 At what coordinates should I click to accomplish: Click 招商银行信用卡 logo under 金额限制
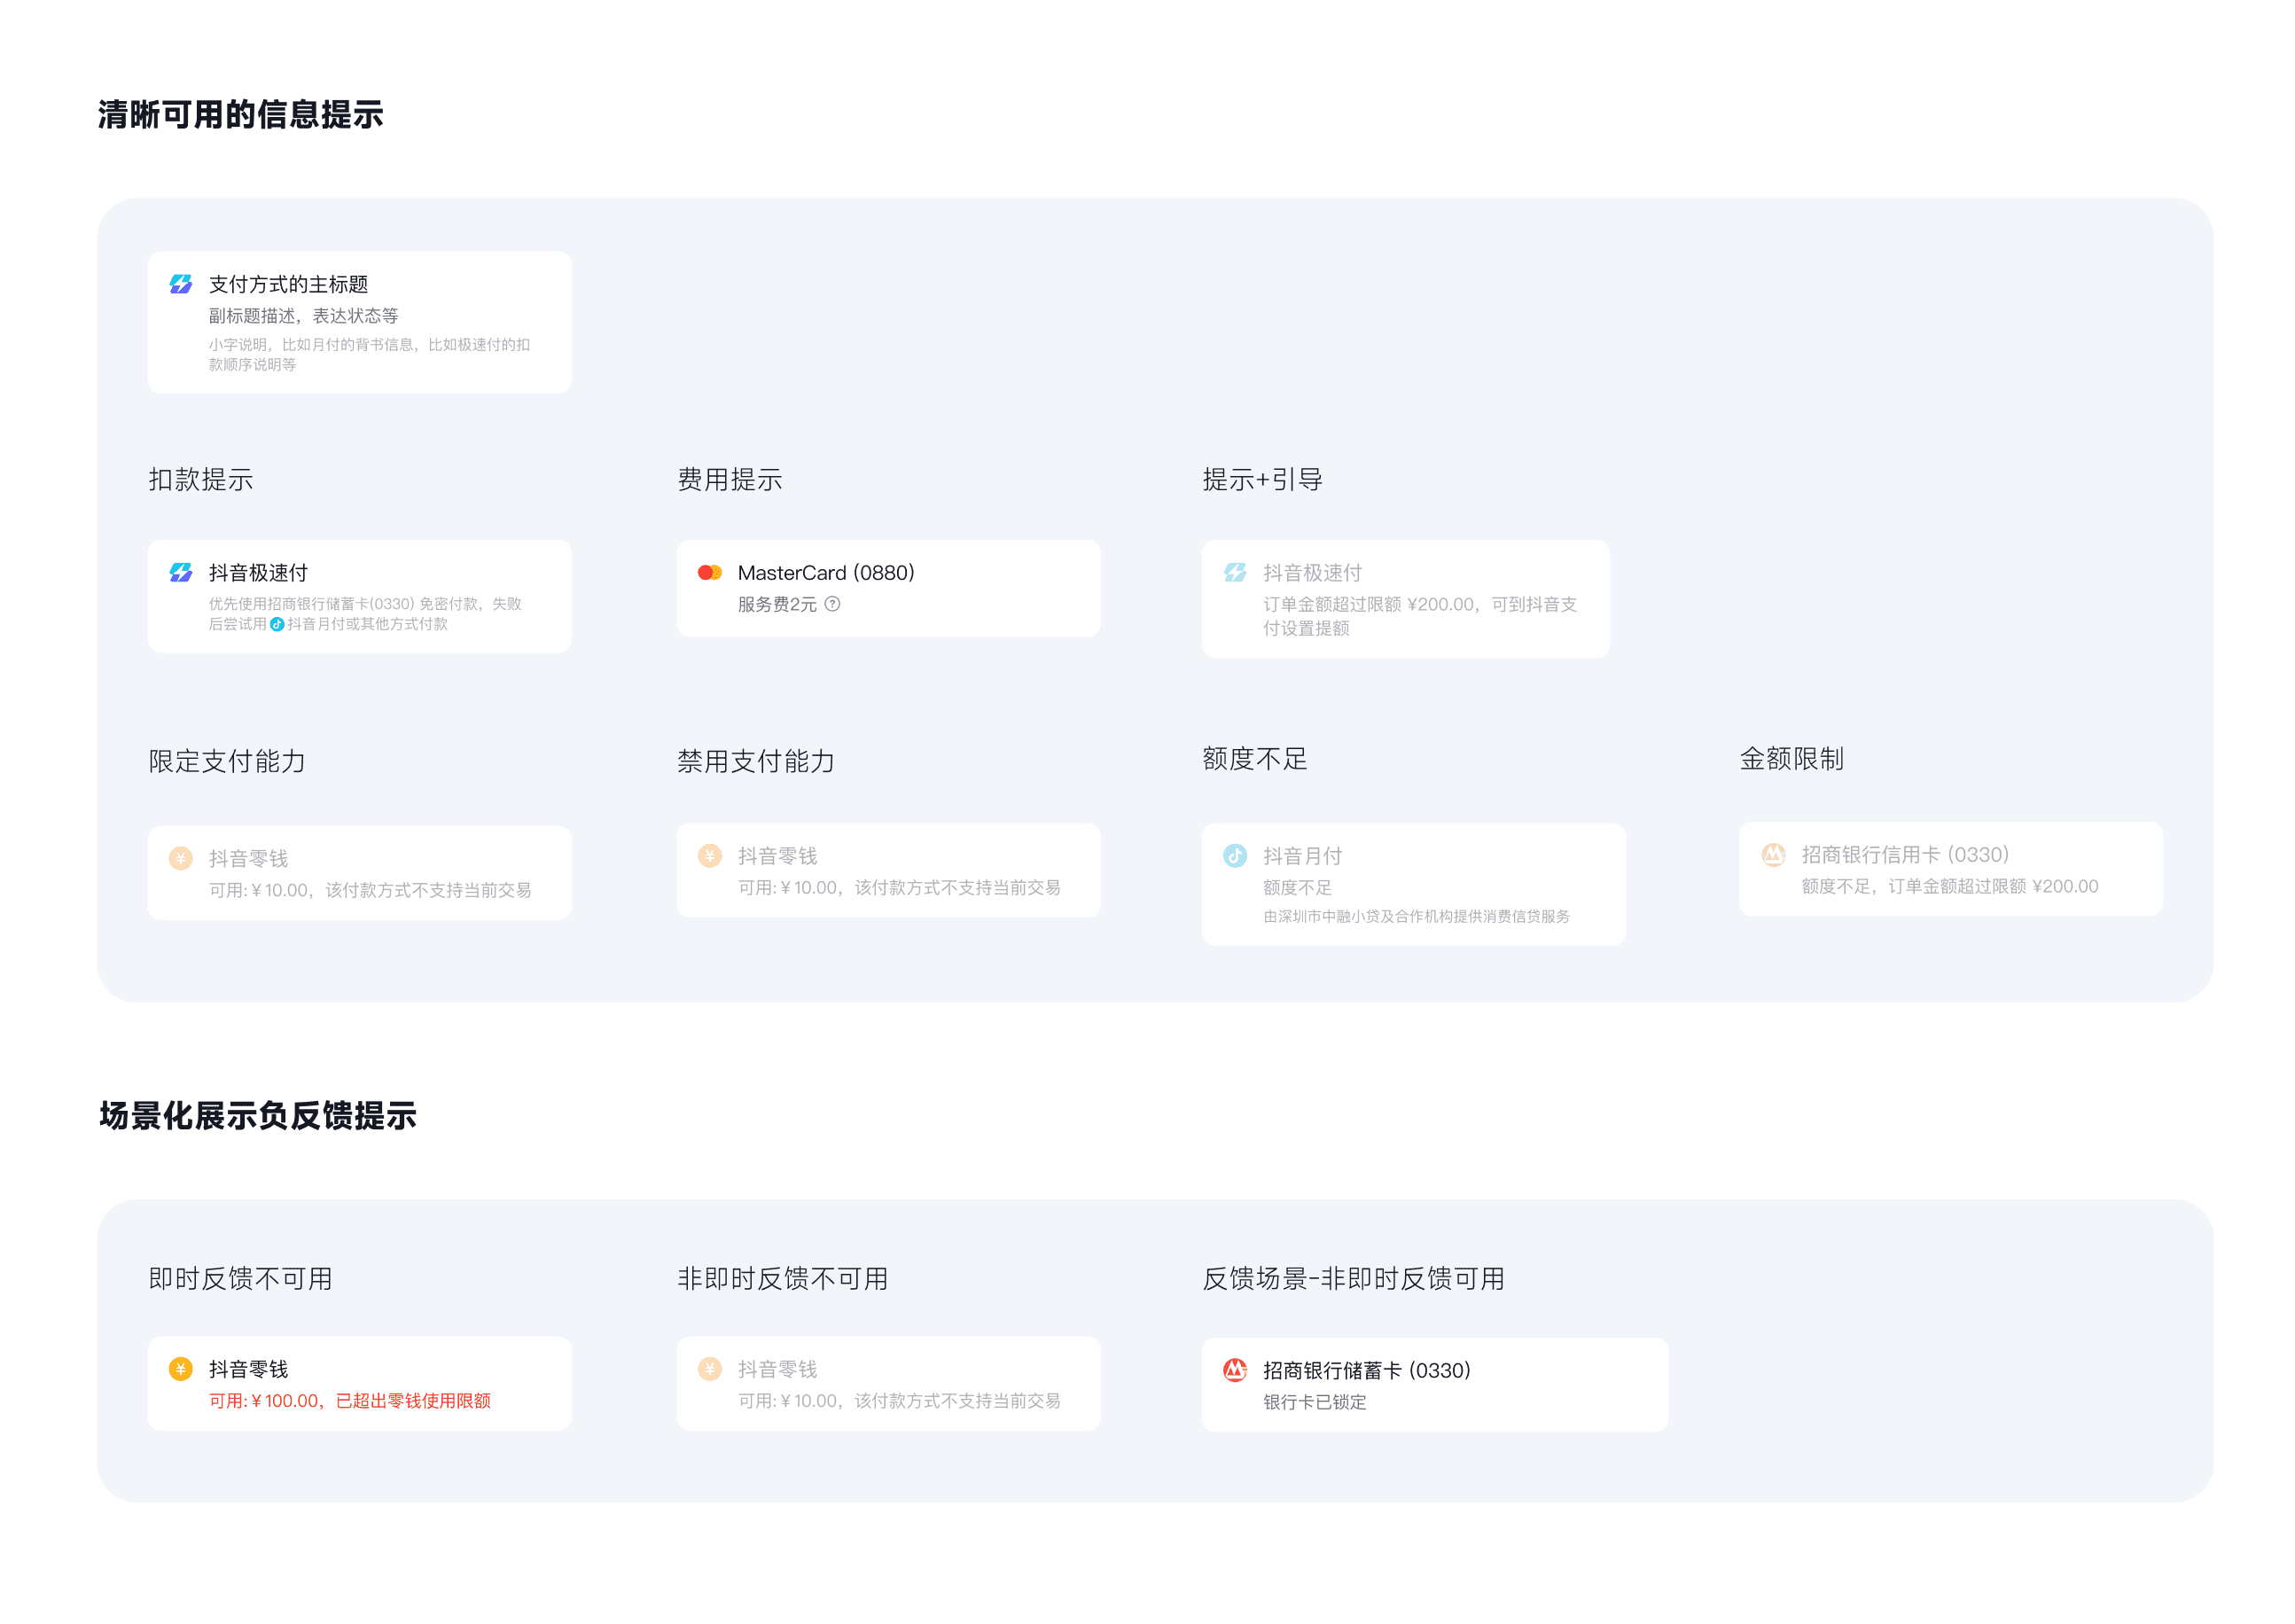(1772, 854)
